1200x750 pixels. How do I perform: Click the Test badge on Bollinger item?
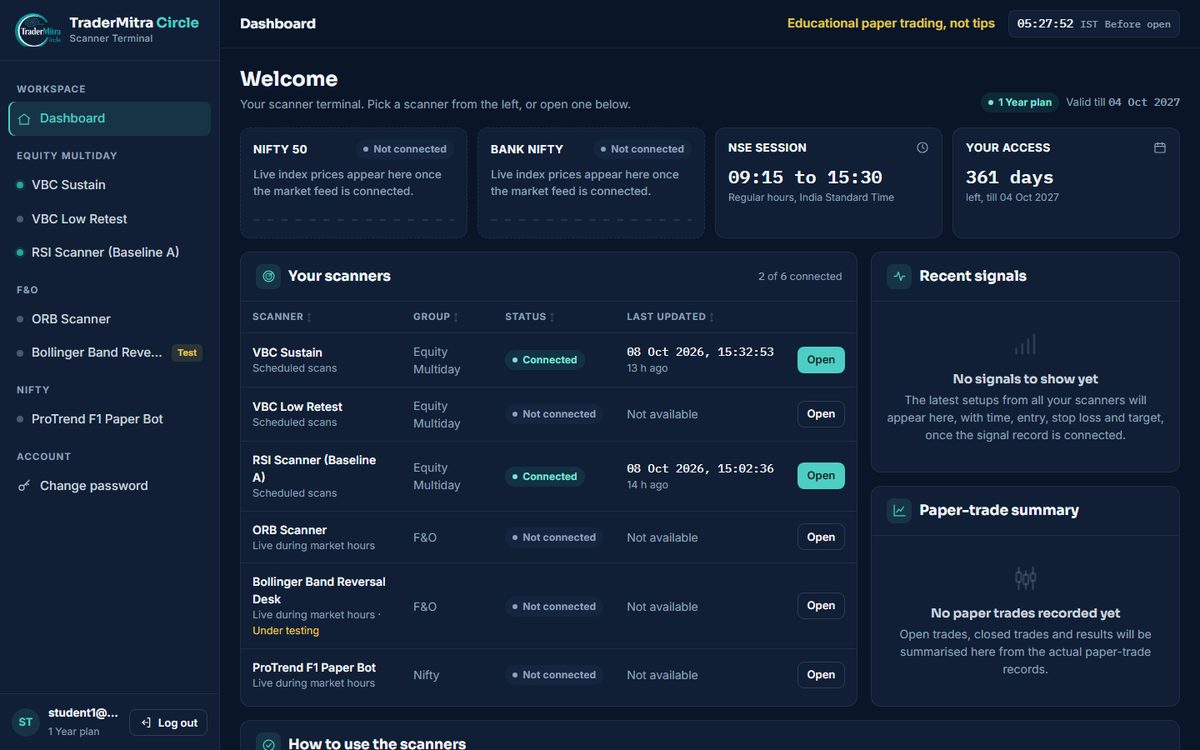pyautogui.click(x=187, y=353)
